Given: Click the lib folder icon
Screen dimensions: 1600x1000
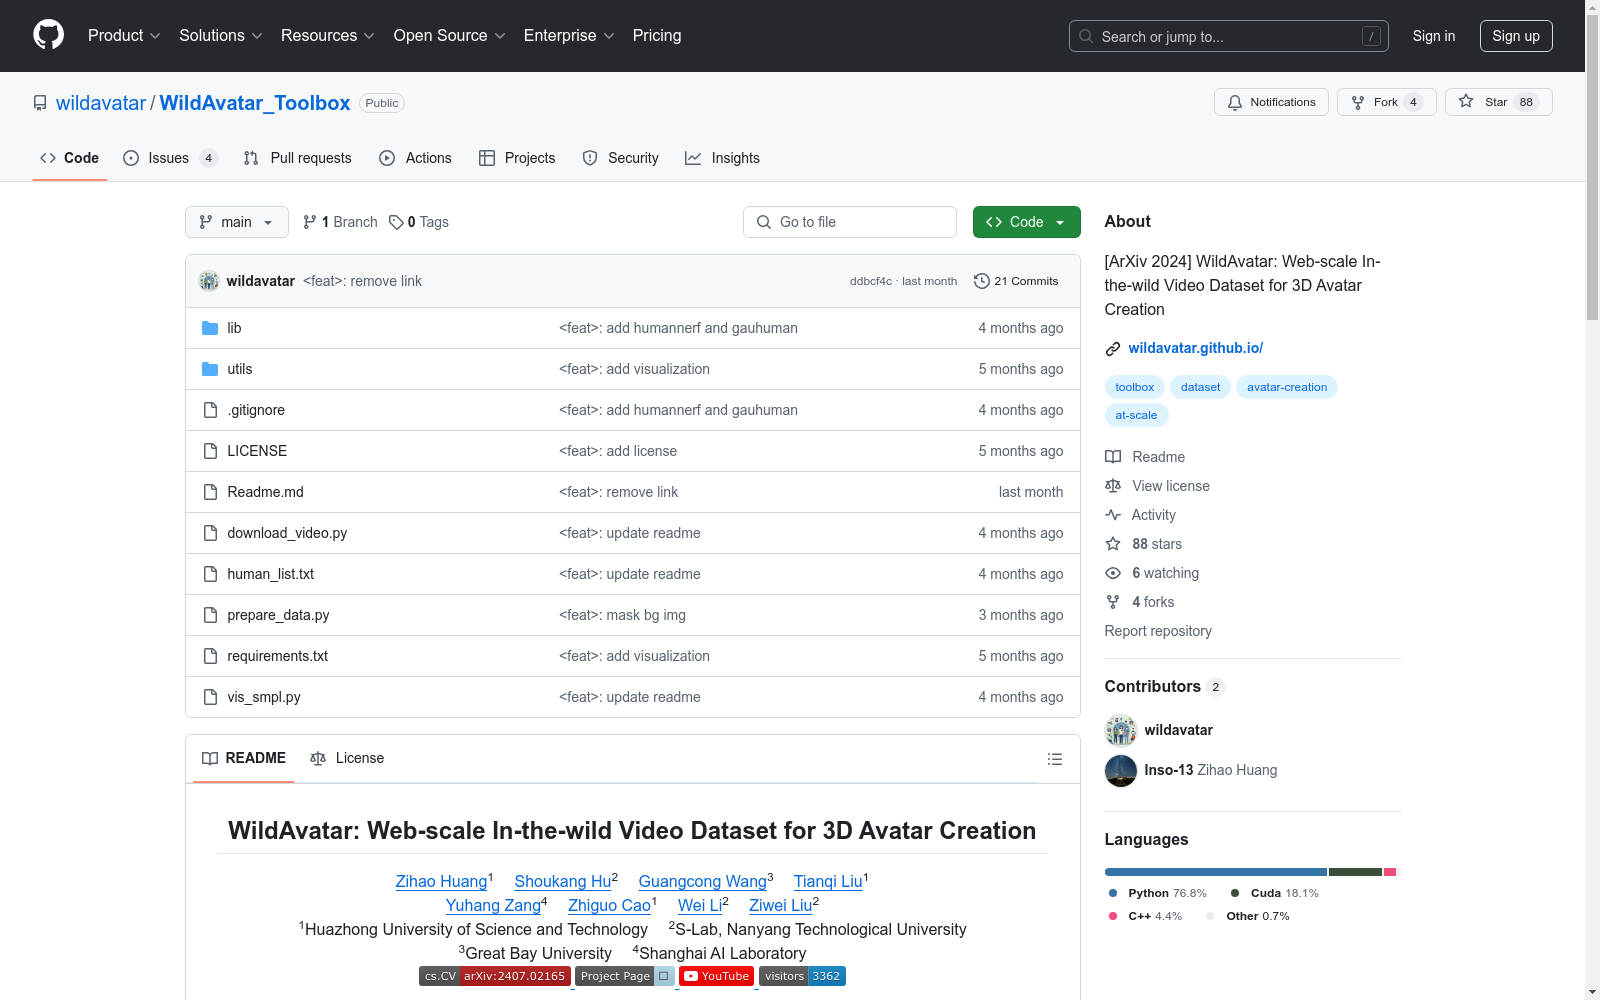Looking at the screenshot, I should point(210,328).
